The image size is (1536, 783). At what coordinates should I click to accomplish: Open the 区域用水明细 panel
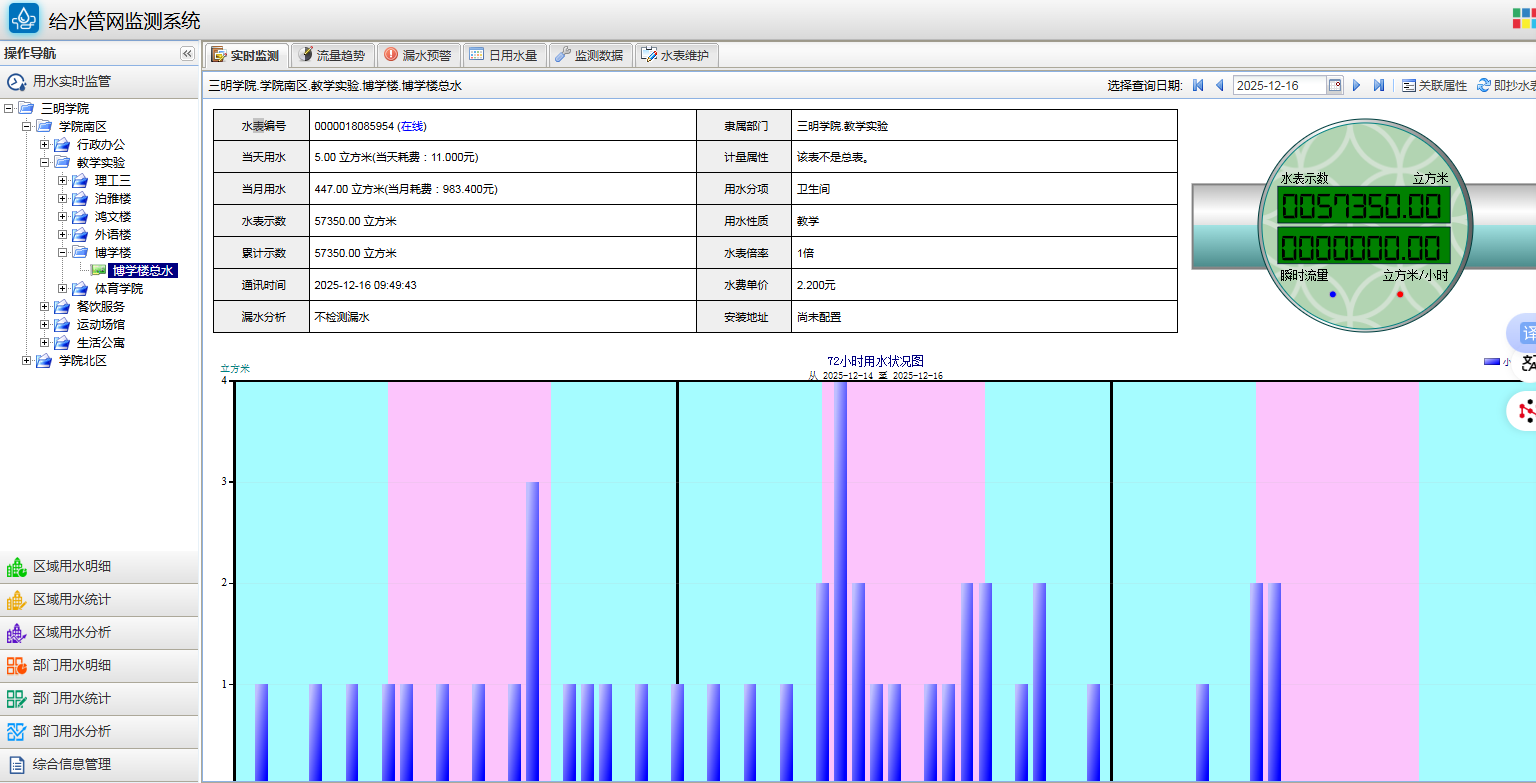pyautogui.click(x=72, y=567)
